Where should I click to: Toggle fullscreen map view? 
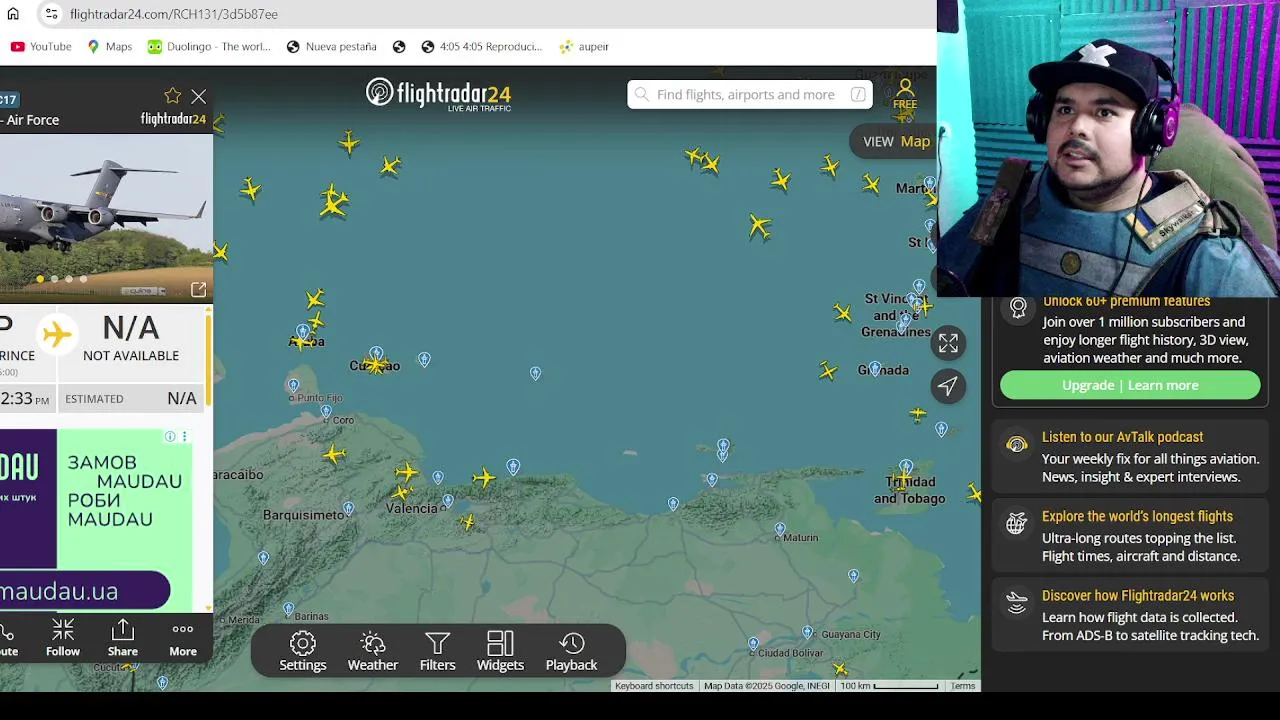click(948, 343)
